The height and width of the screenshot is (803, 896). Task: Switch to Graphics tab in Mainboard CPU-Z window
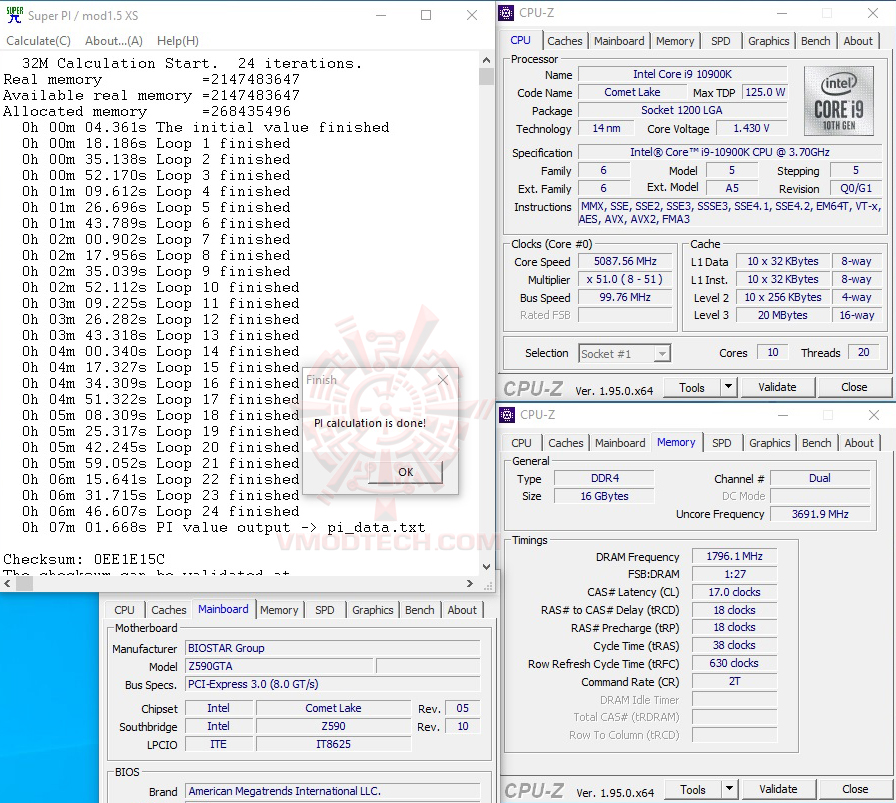[x=373, y=610]
